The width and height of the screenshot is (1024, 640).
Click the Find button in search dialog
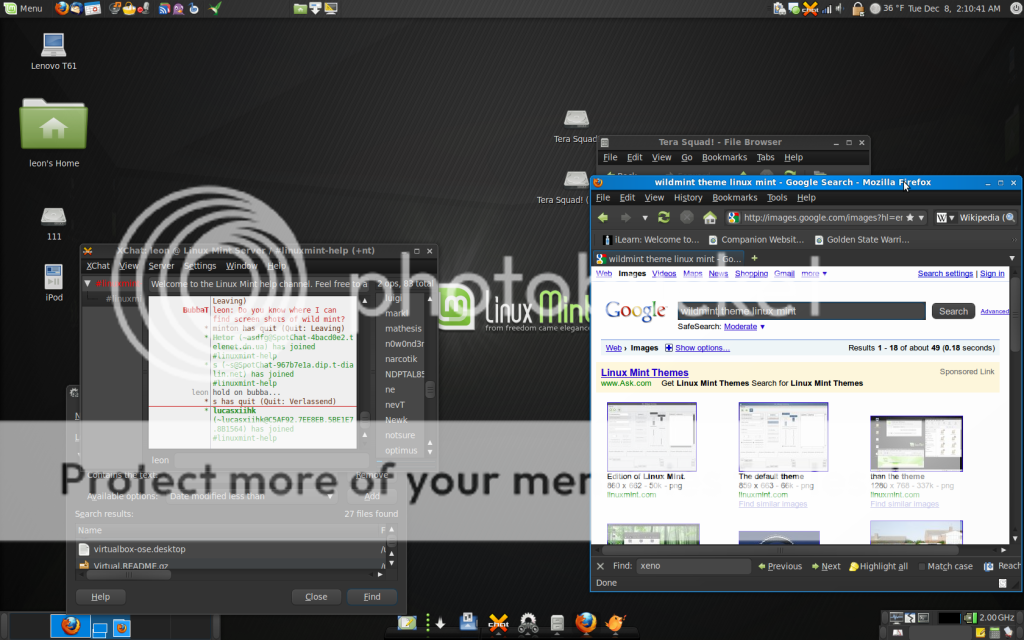point(372,597)
